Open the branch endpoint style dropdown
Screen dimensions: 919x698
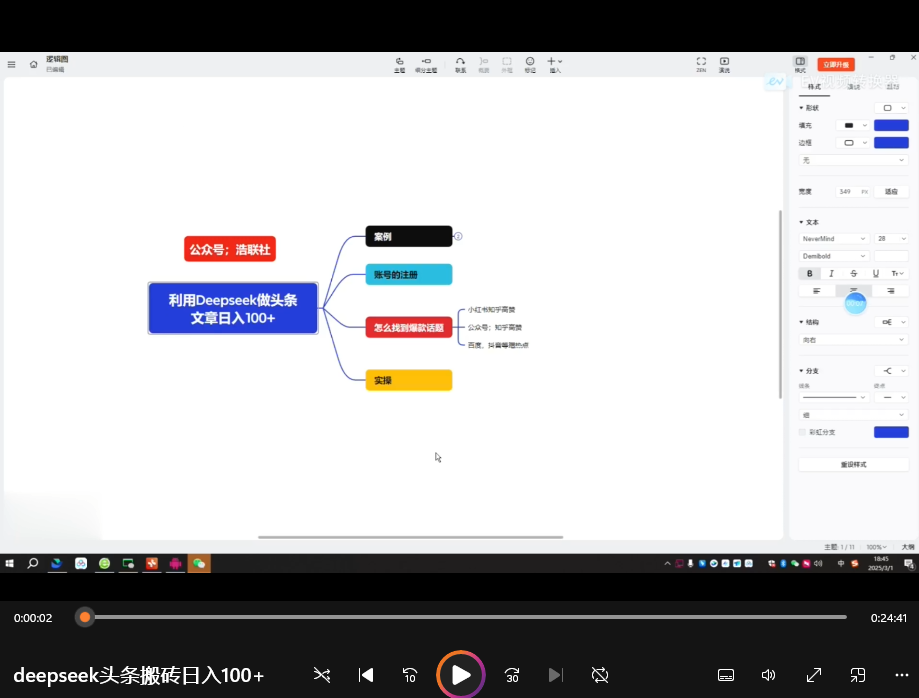click(x=891, y=397)
